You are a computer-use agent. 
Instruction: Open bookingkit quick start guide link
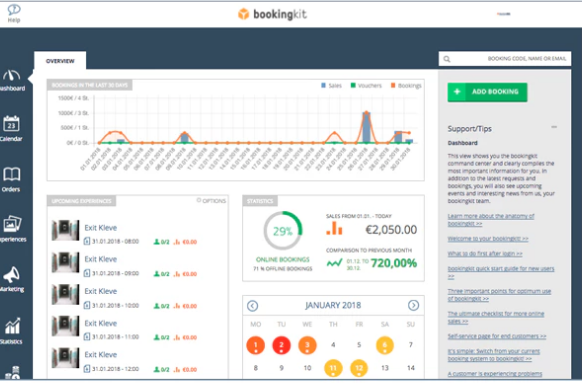tap(501, 272)
